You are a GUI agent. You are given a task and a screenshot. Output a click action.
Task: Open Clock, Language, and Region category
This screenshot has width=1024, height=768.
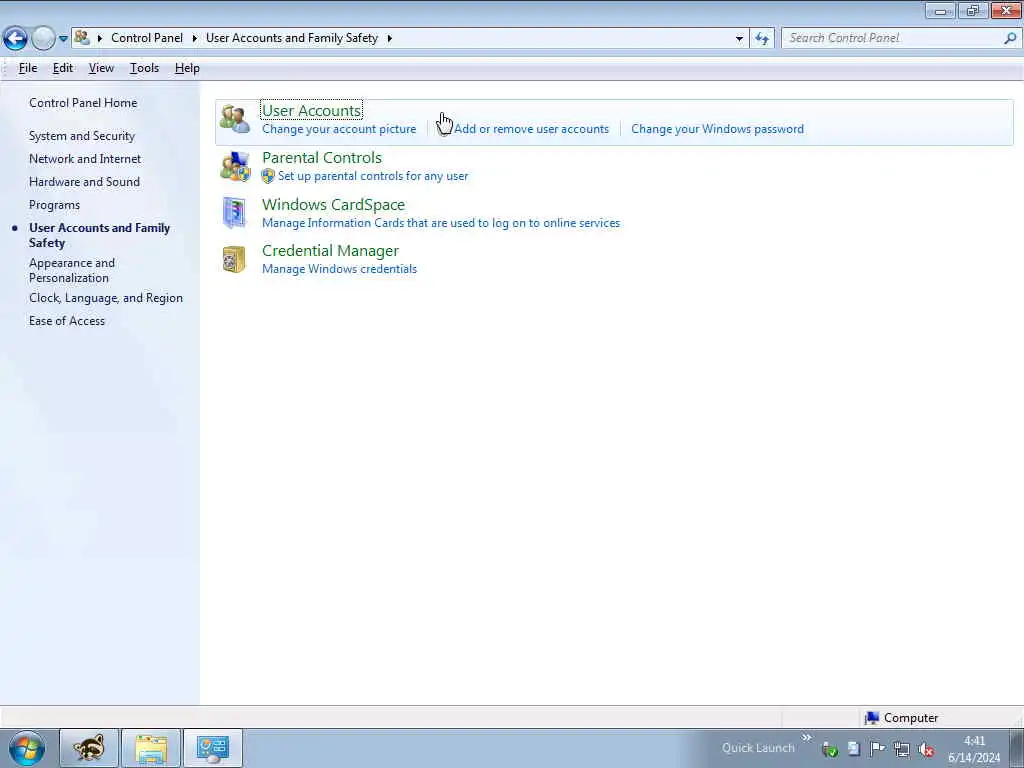coord(106,298)
